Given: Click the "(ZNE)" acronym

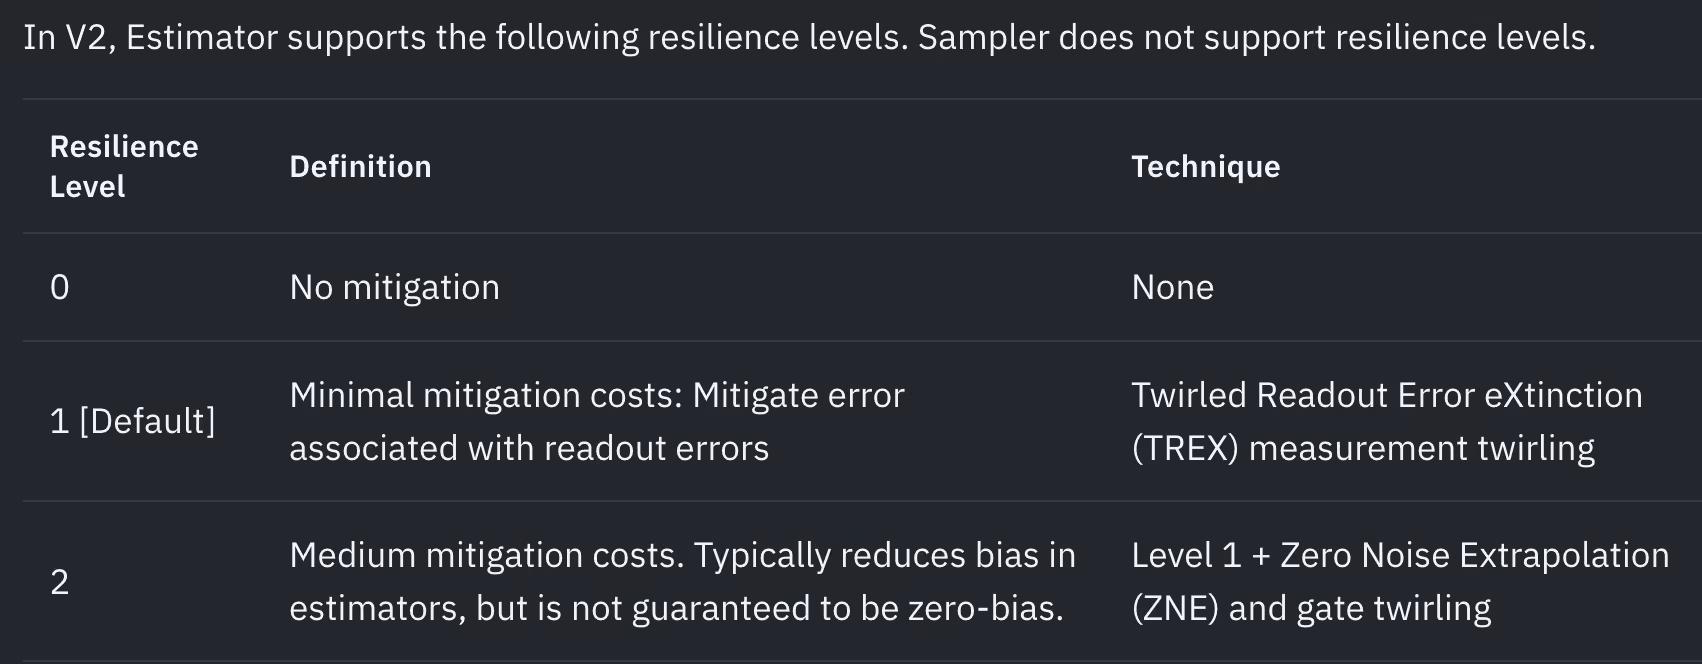Looking at the screenshot, I should tap(1175, 608).
